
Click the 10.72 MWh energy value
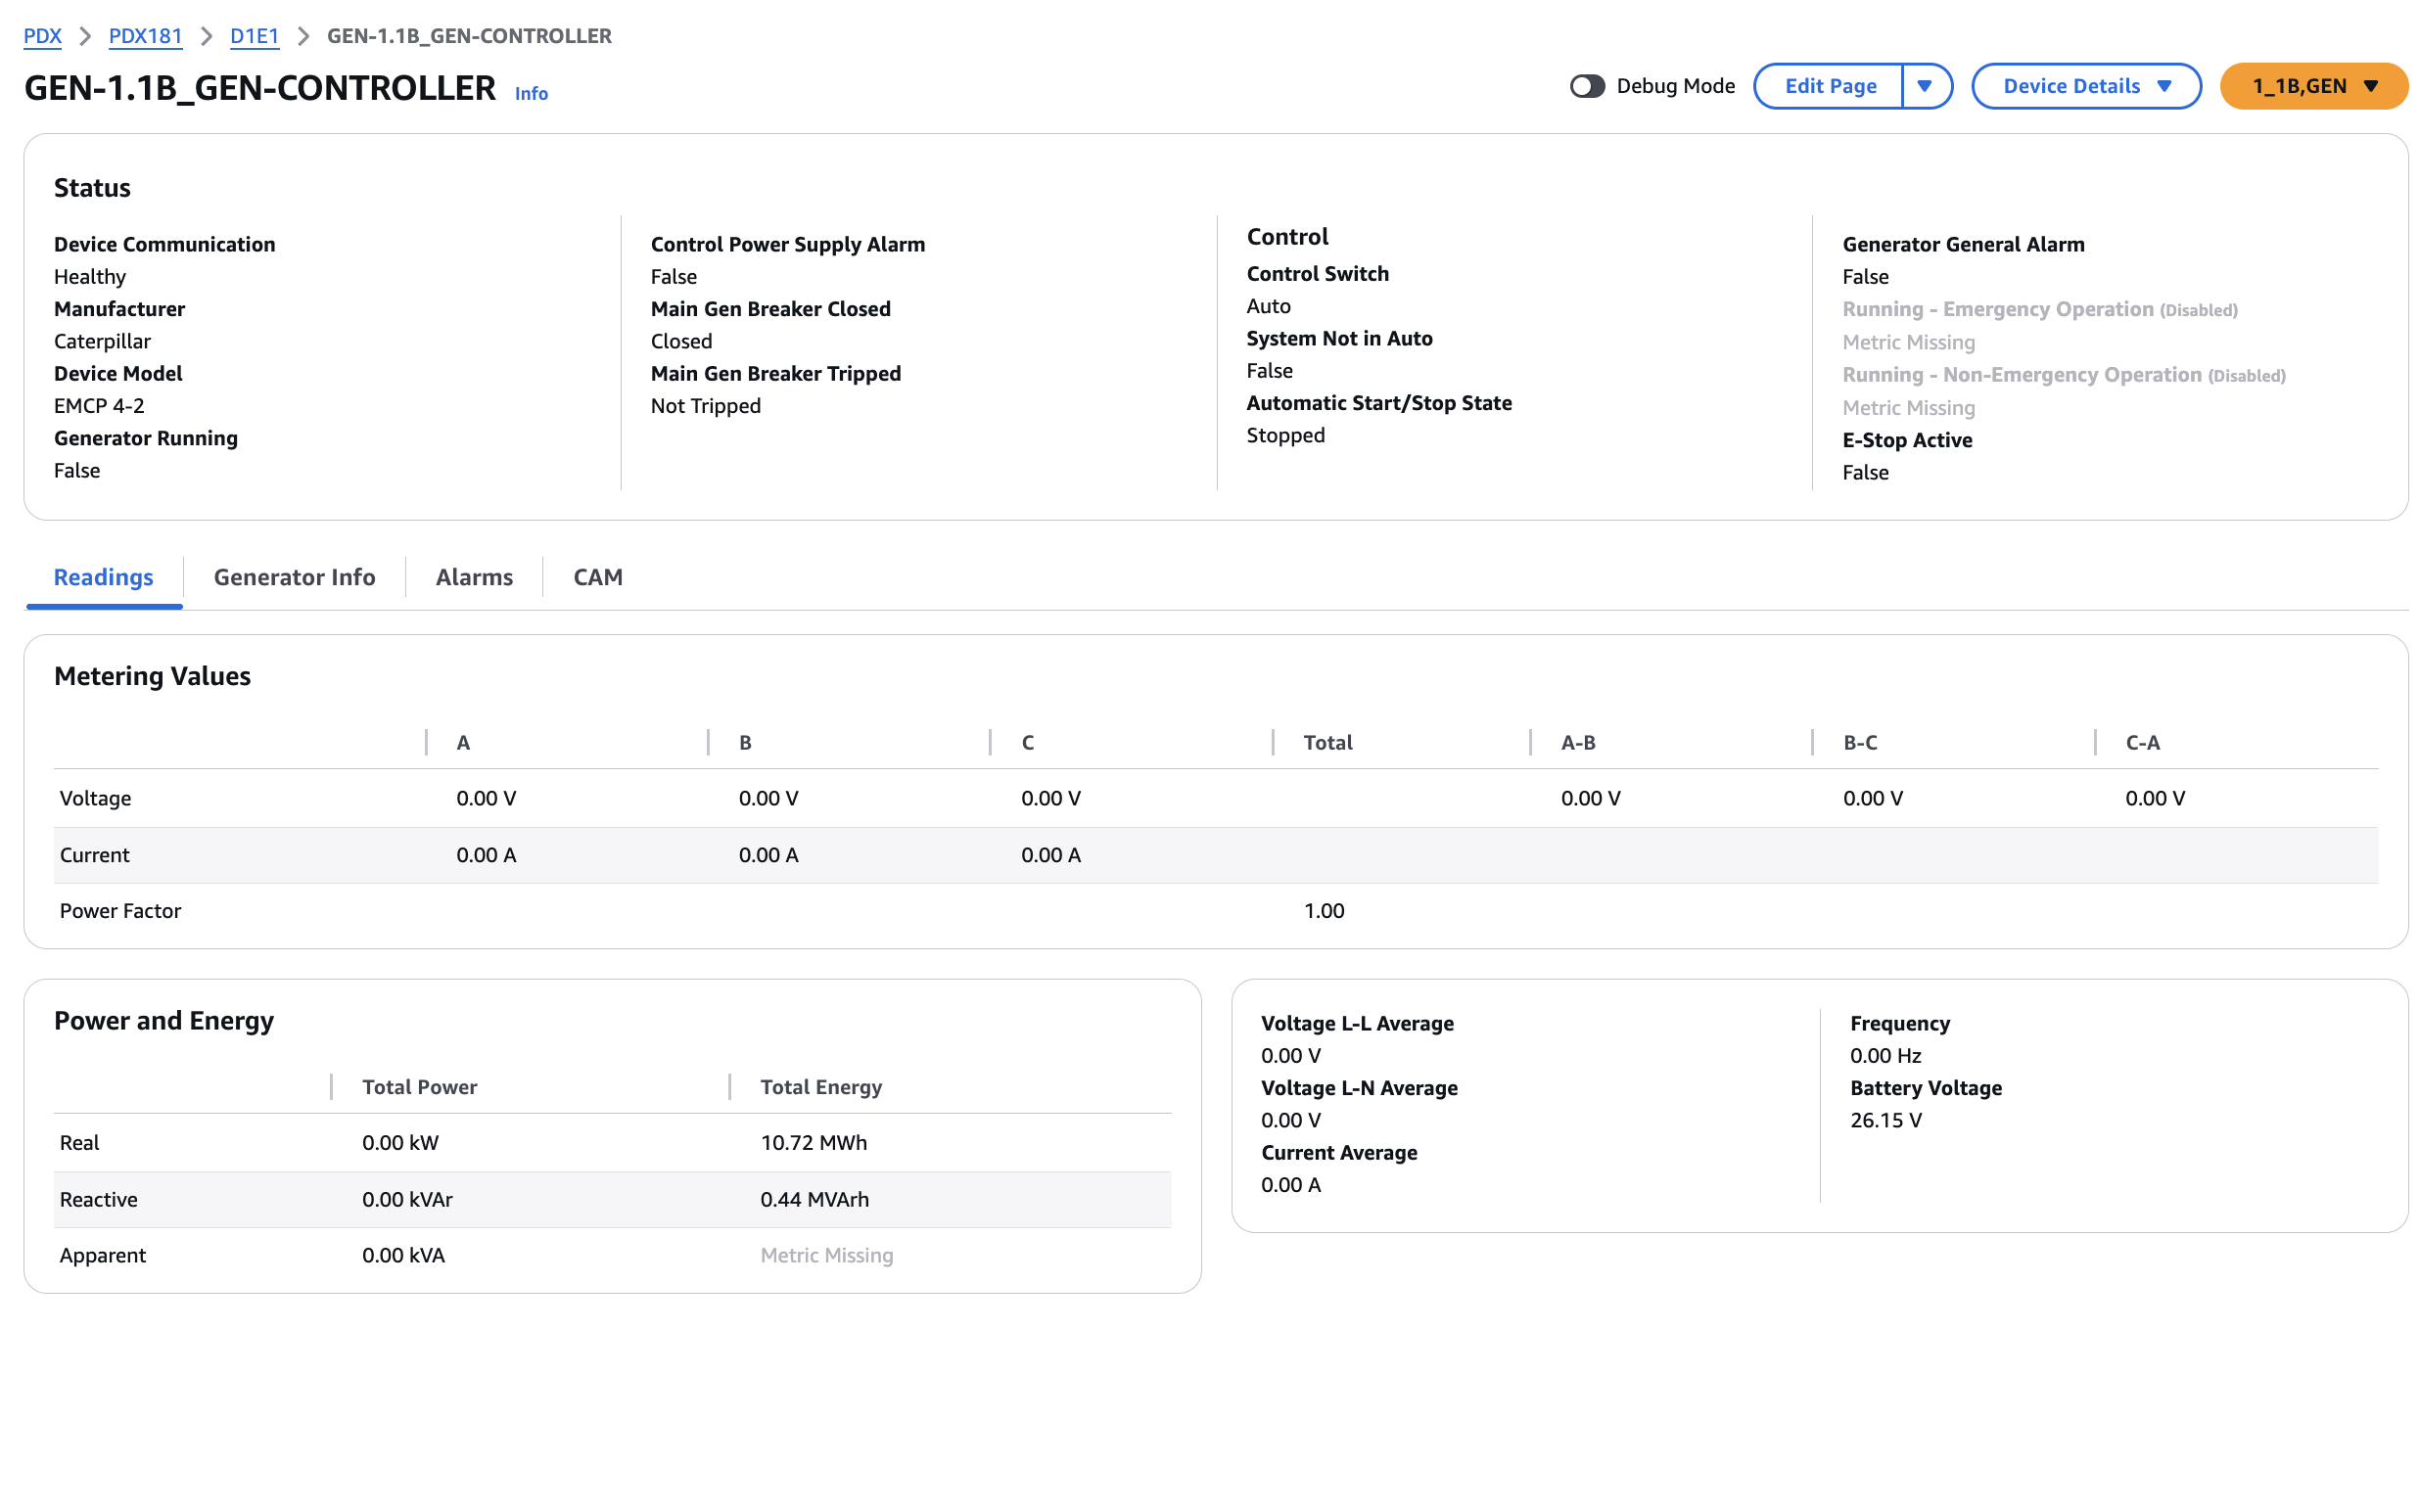tap(813, 1142)
